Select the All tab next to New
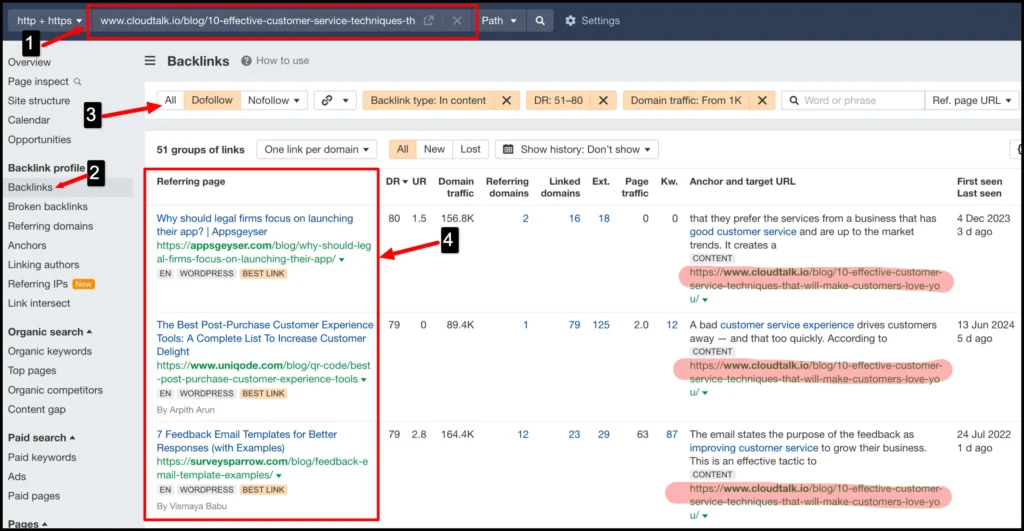Viewport: 1024px width, 531px height. [x=403, y=150]
